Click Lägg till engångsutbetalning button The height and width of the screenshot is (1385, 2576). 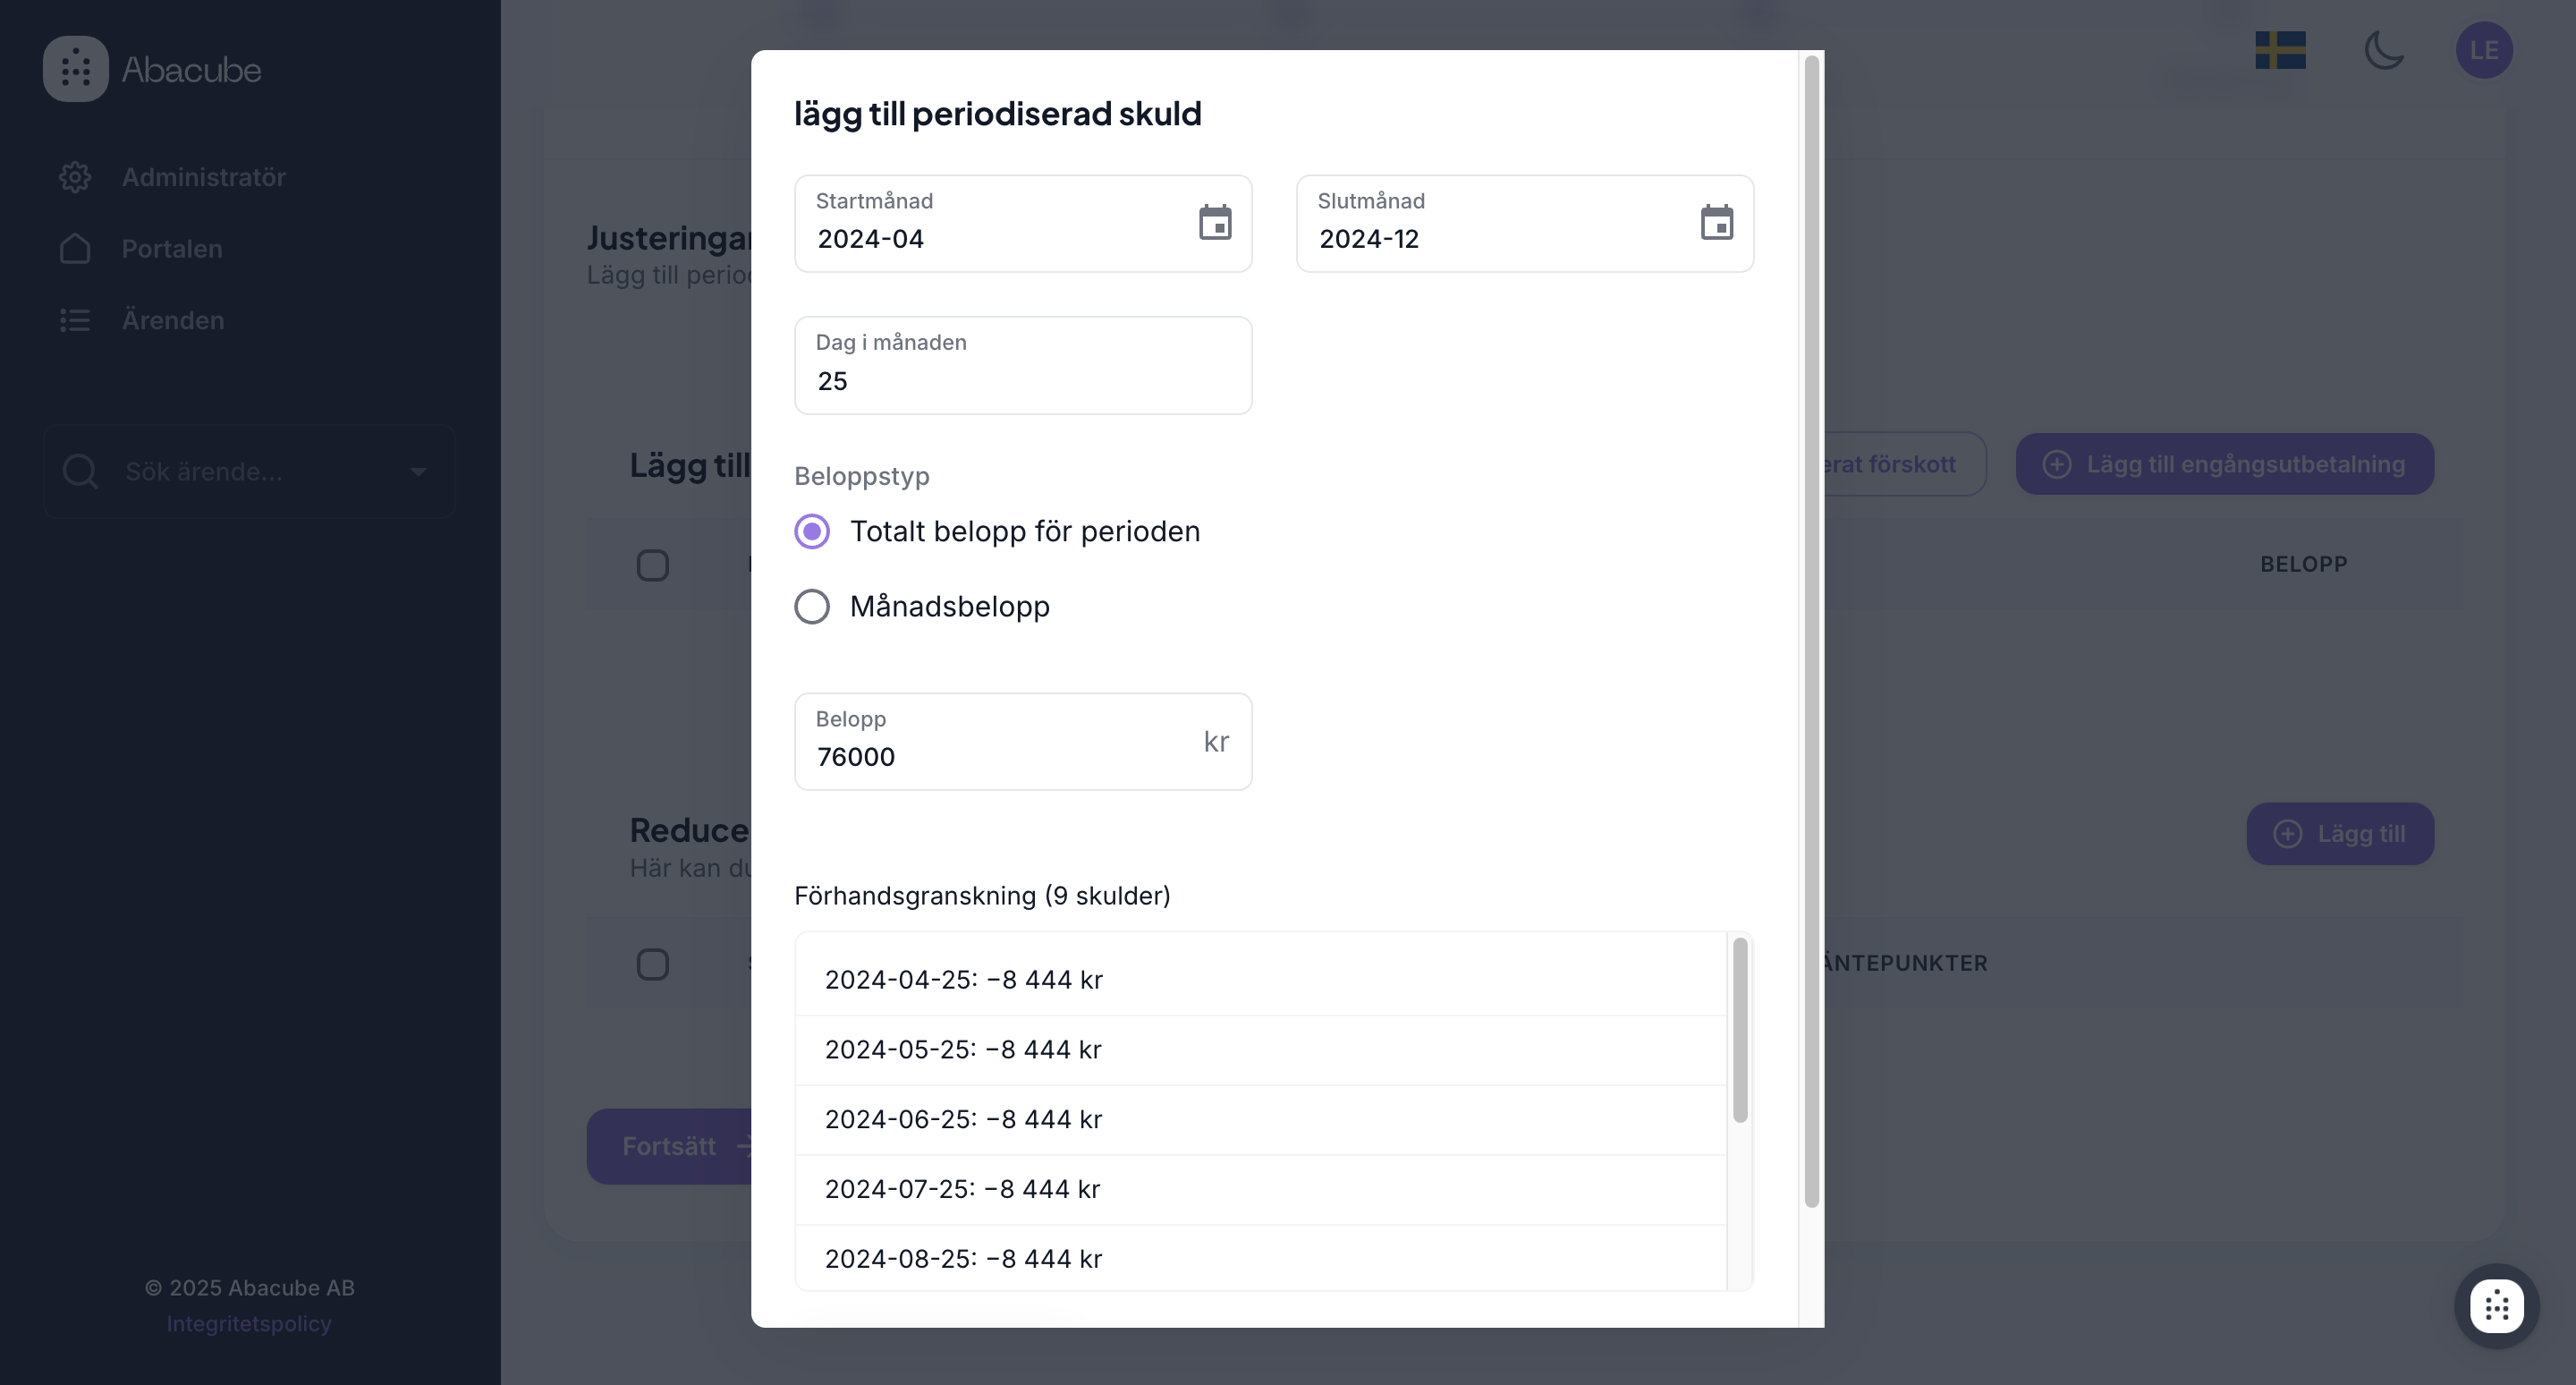click(2224, 464)
